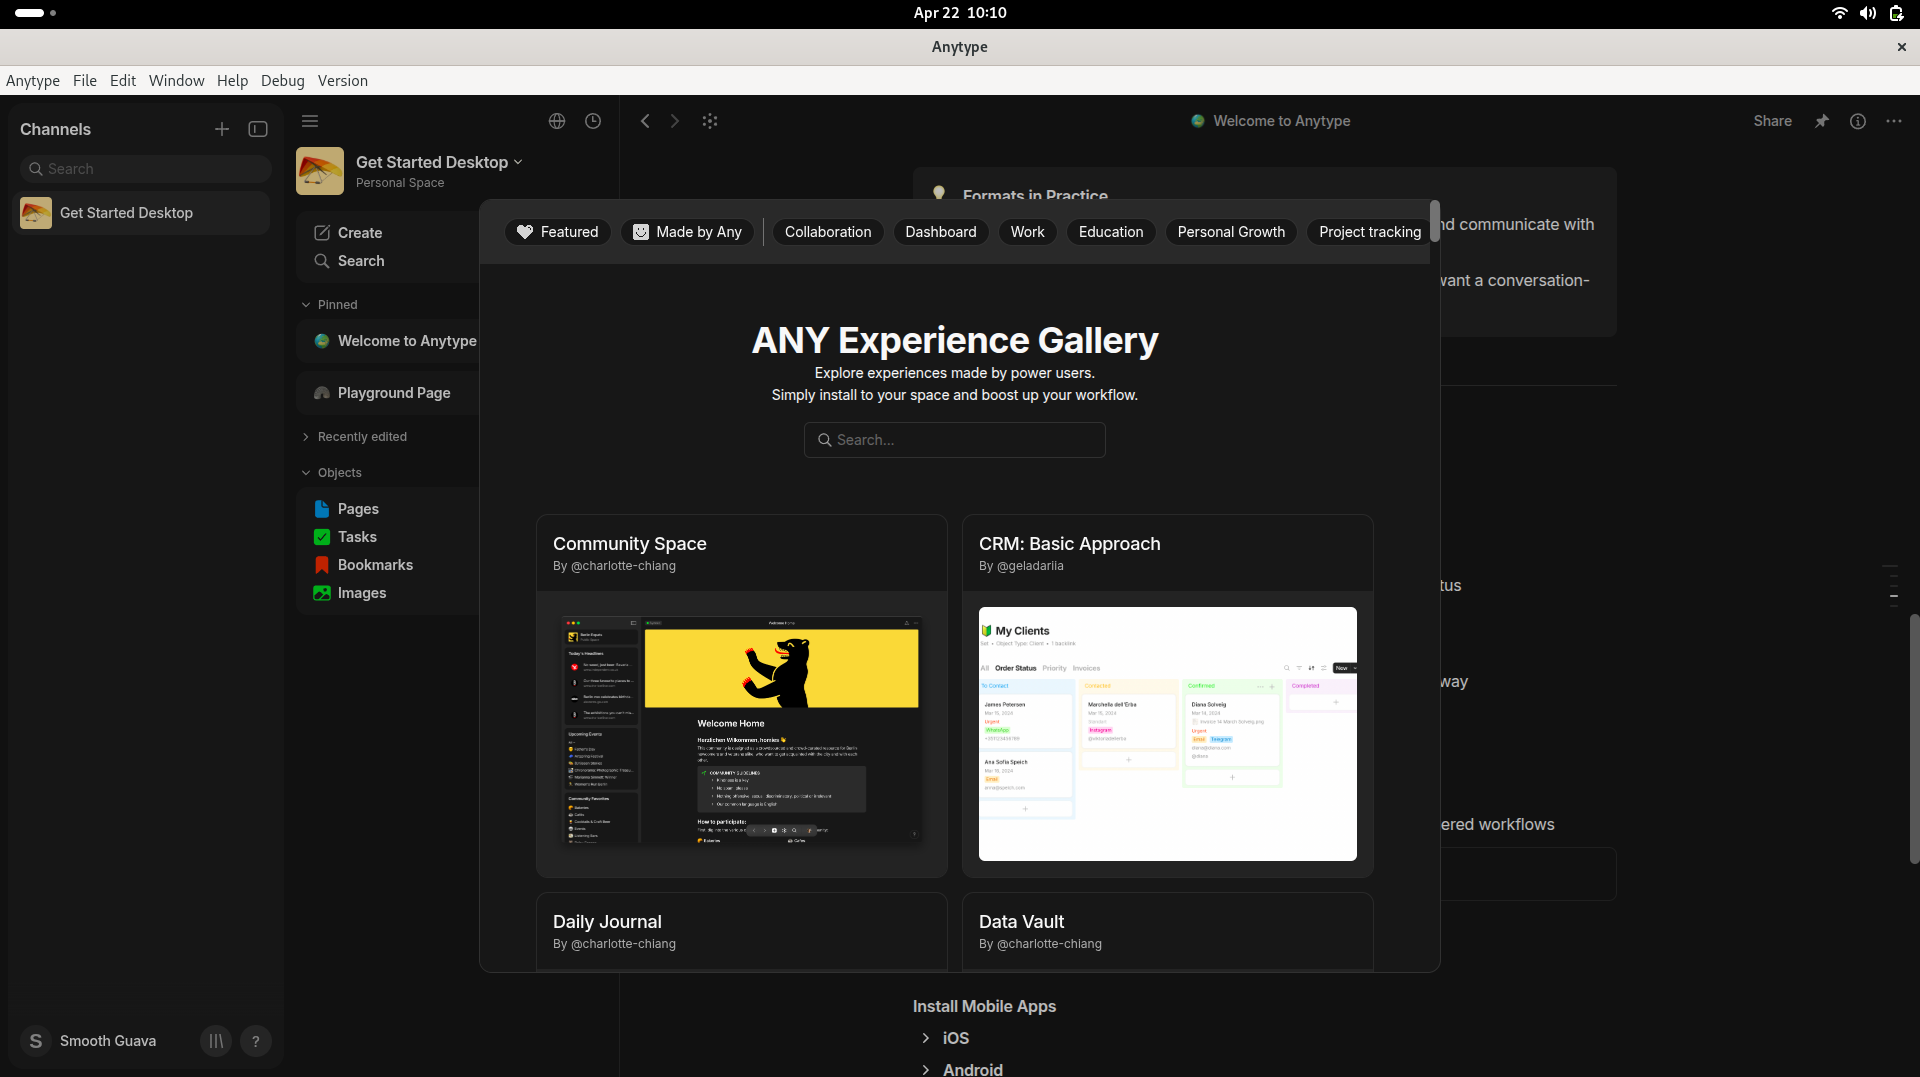Viewport: 1920px width, 1077px height.
Task: Select Get Started Desktop in Channels list
Action: pyautogui.click(x=141, y=213)
